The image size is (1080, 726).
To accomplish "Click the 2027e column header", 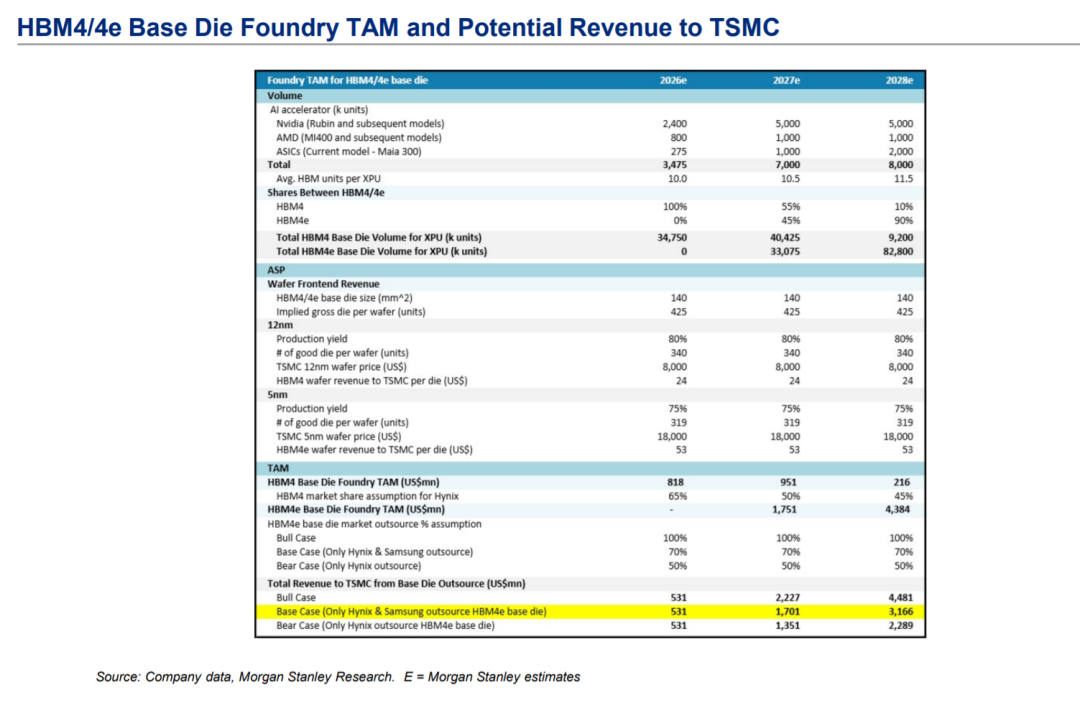I will [786, 81].
